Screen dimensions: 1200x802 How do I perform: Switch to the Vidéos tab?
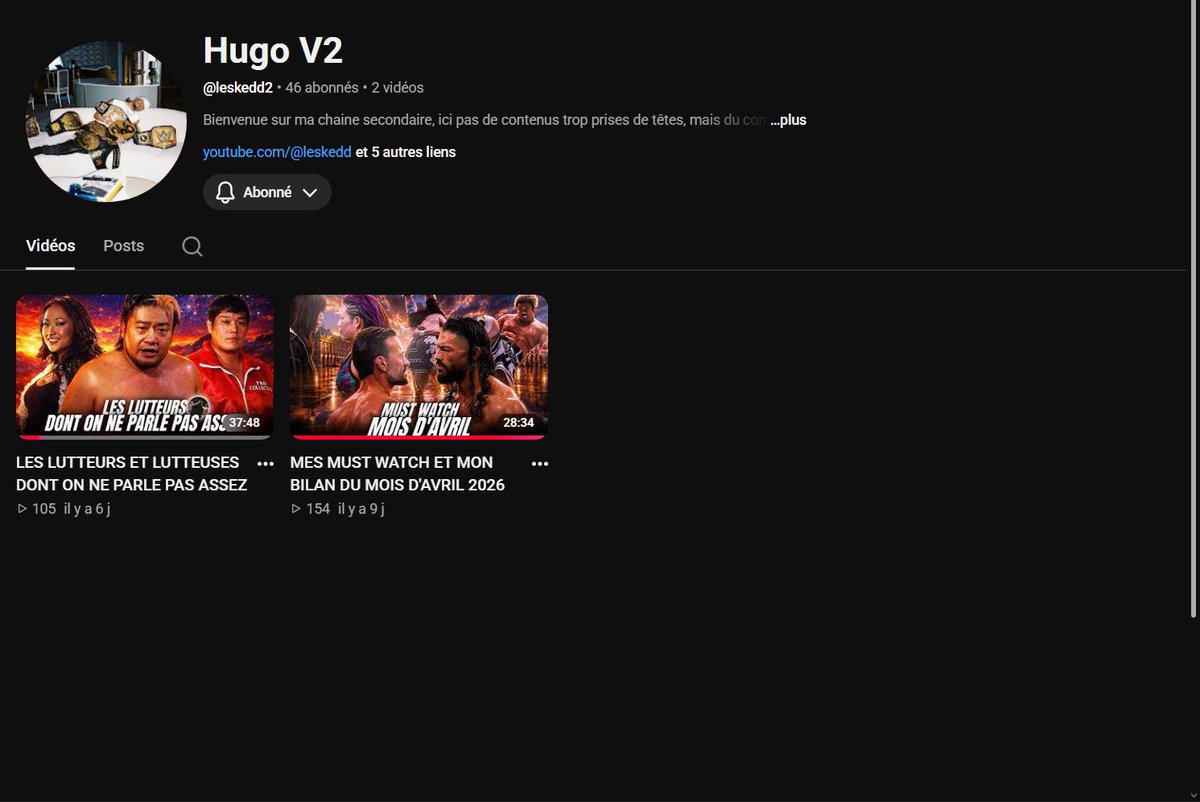pyautogui.click(x=50, y=246)
